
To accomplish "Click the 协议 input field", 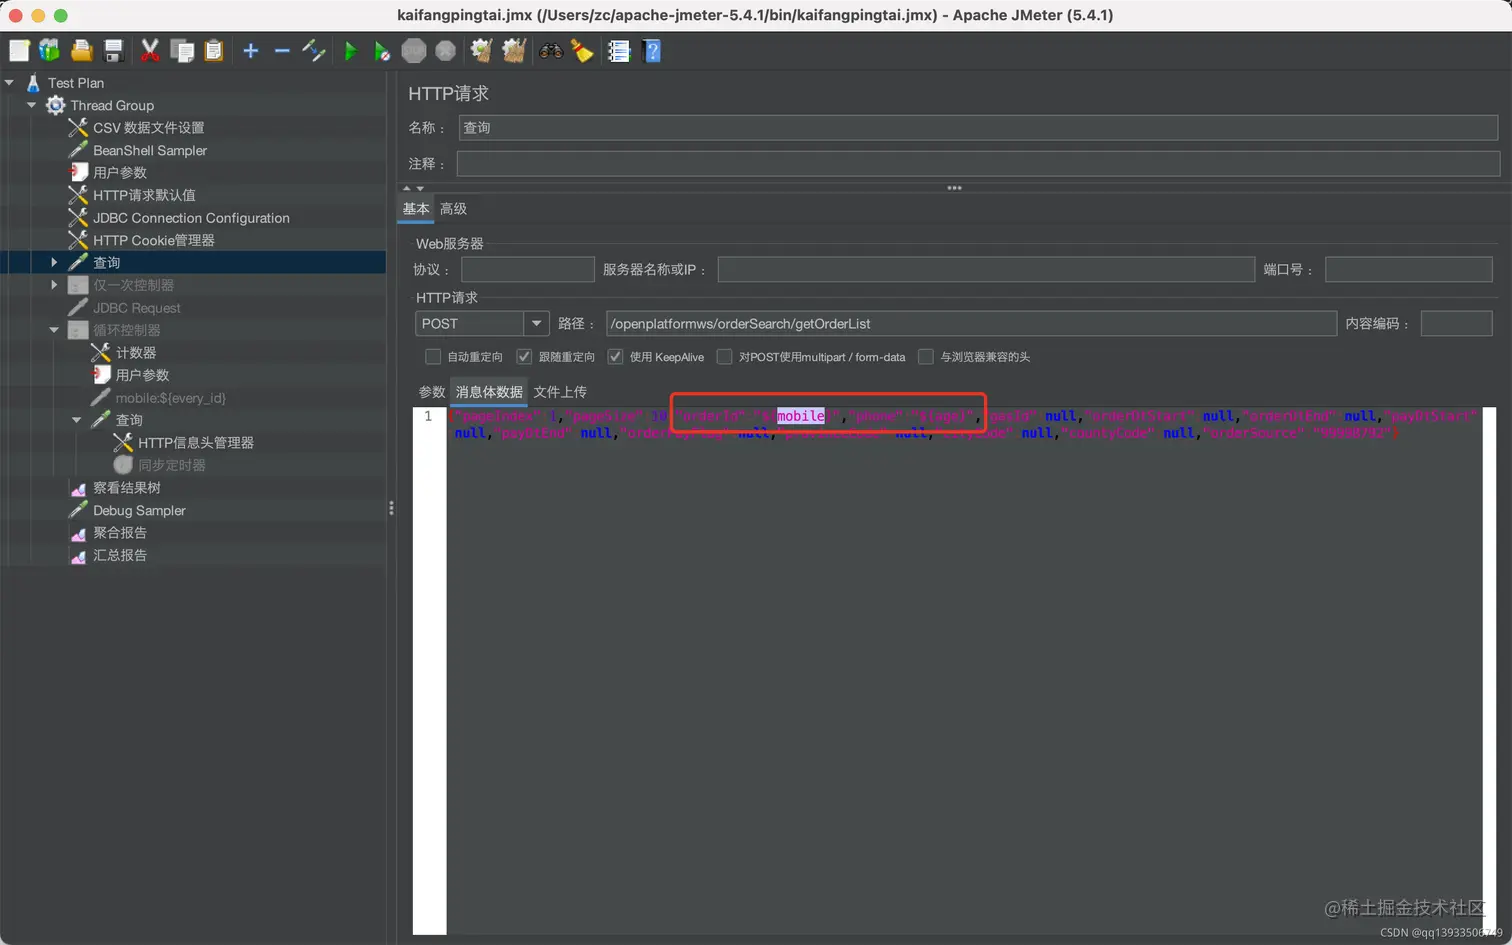I will (x=528, y=270).
